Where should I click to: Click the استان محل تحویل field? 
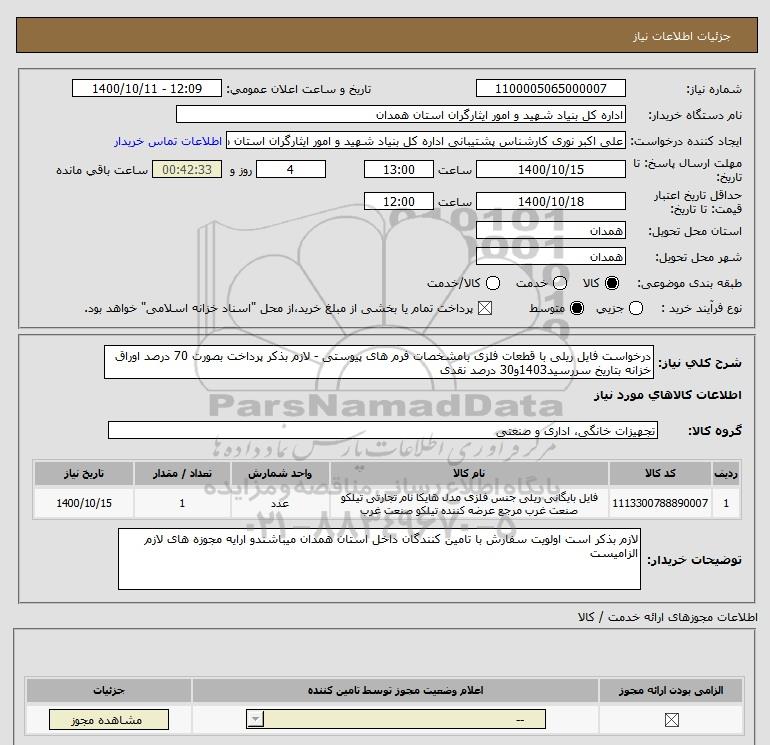tap(550, 230)
